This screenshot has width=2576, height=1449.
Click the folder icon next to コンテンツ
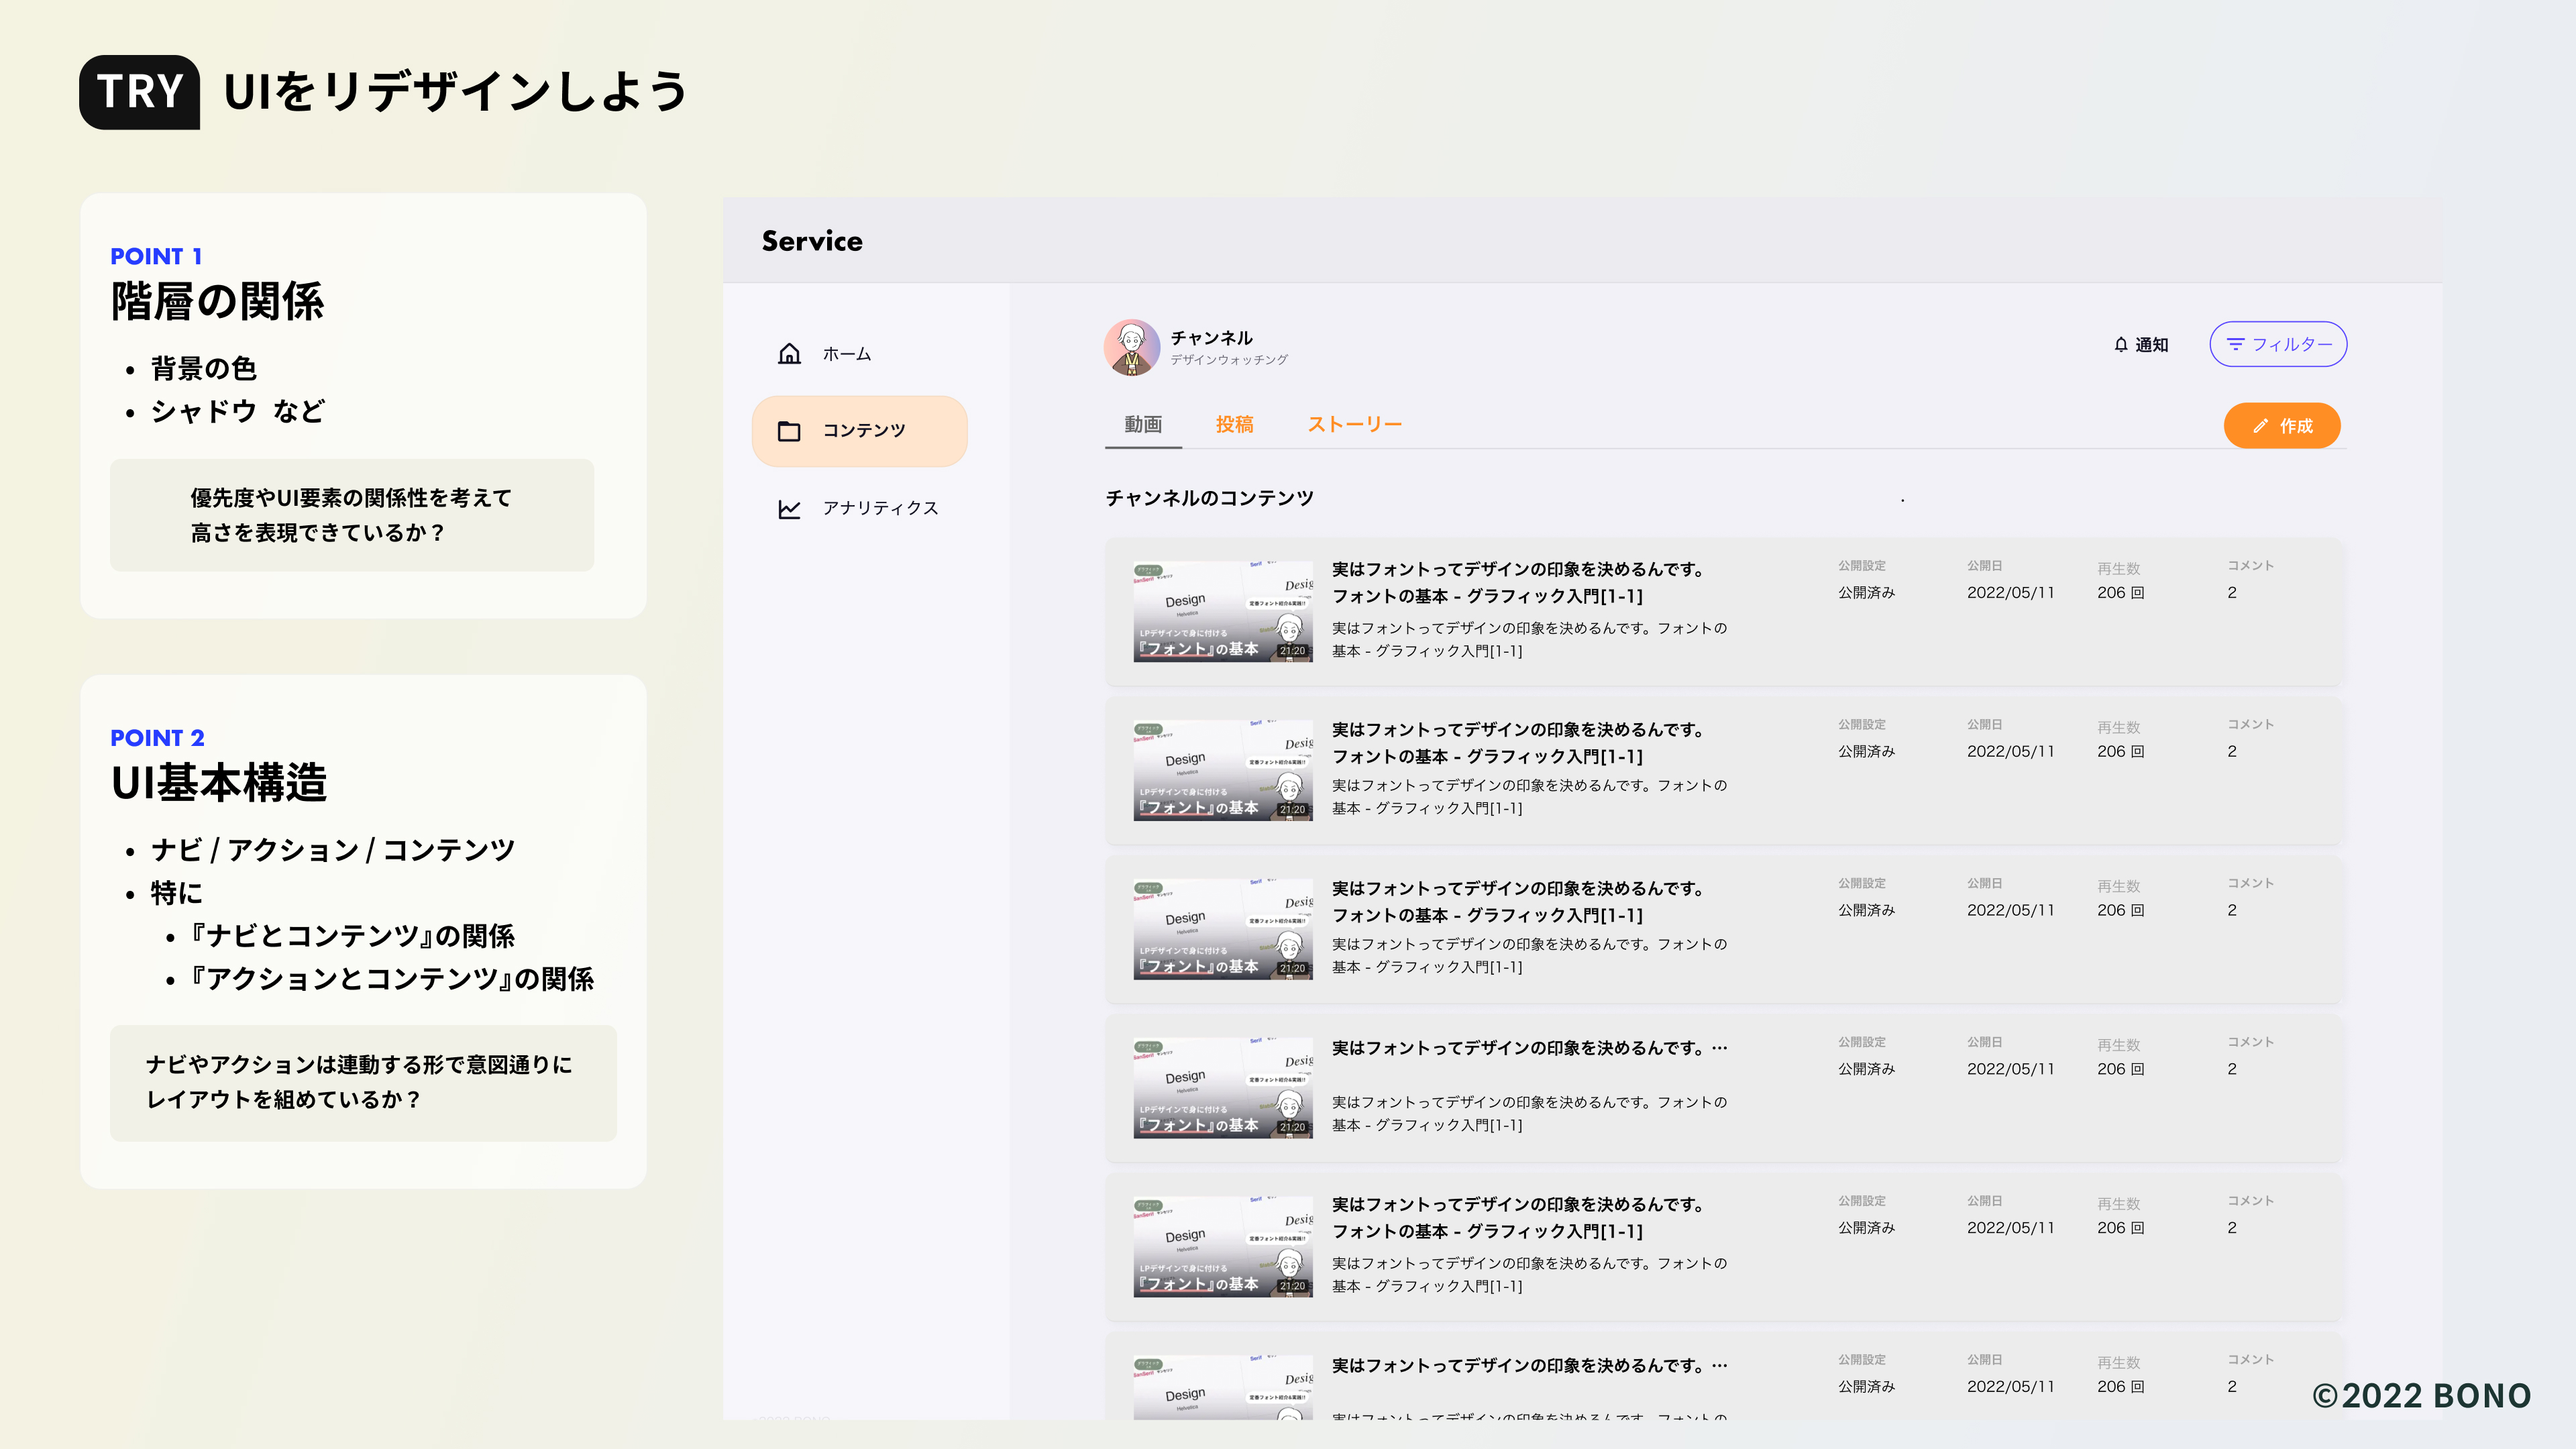click(789, 430)
